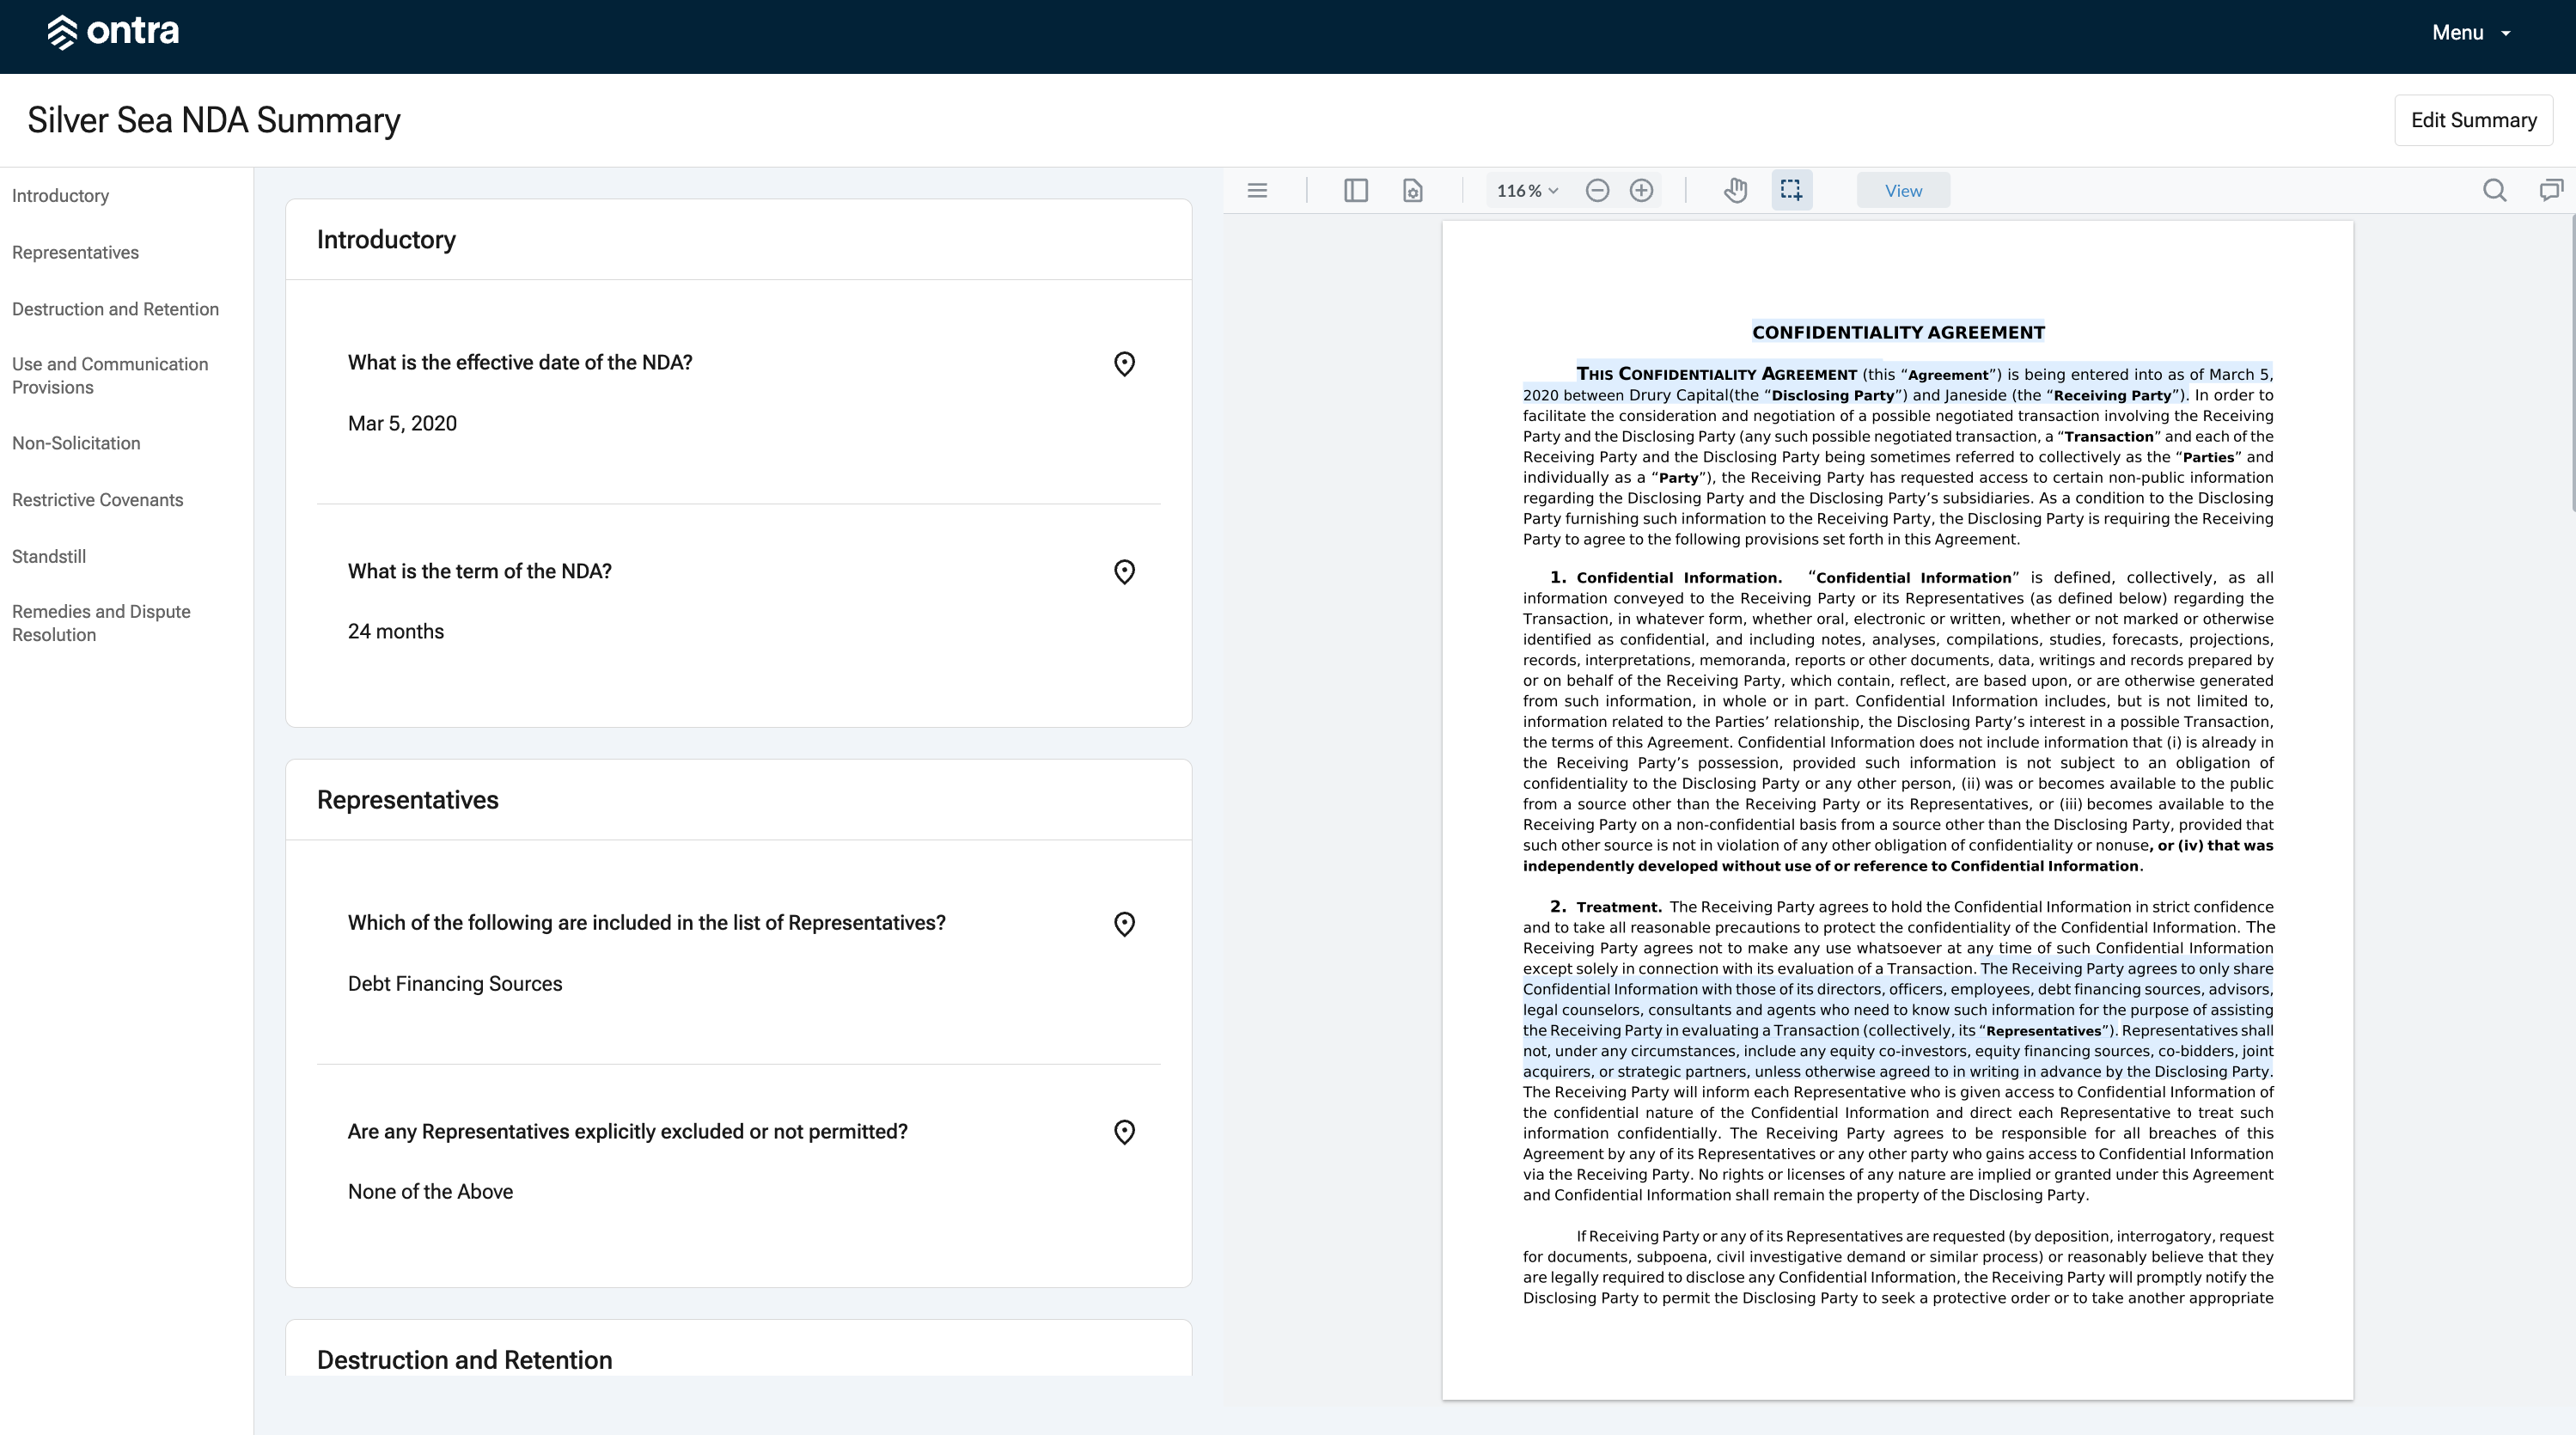Image resolution: width=2576 pixels, height=1435 pixels.
Task: Jump to Restrictive Covenants section
Action: click(x=97, y=500)
